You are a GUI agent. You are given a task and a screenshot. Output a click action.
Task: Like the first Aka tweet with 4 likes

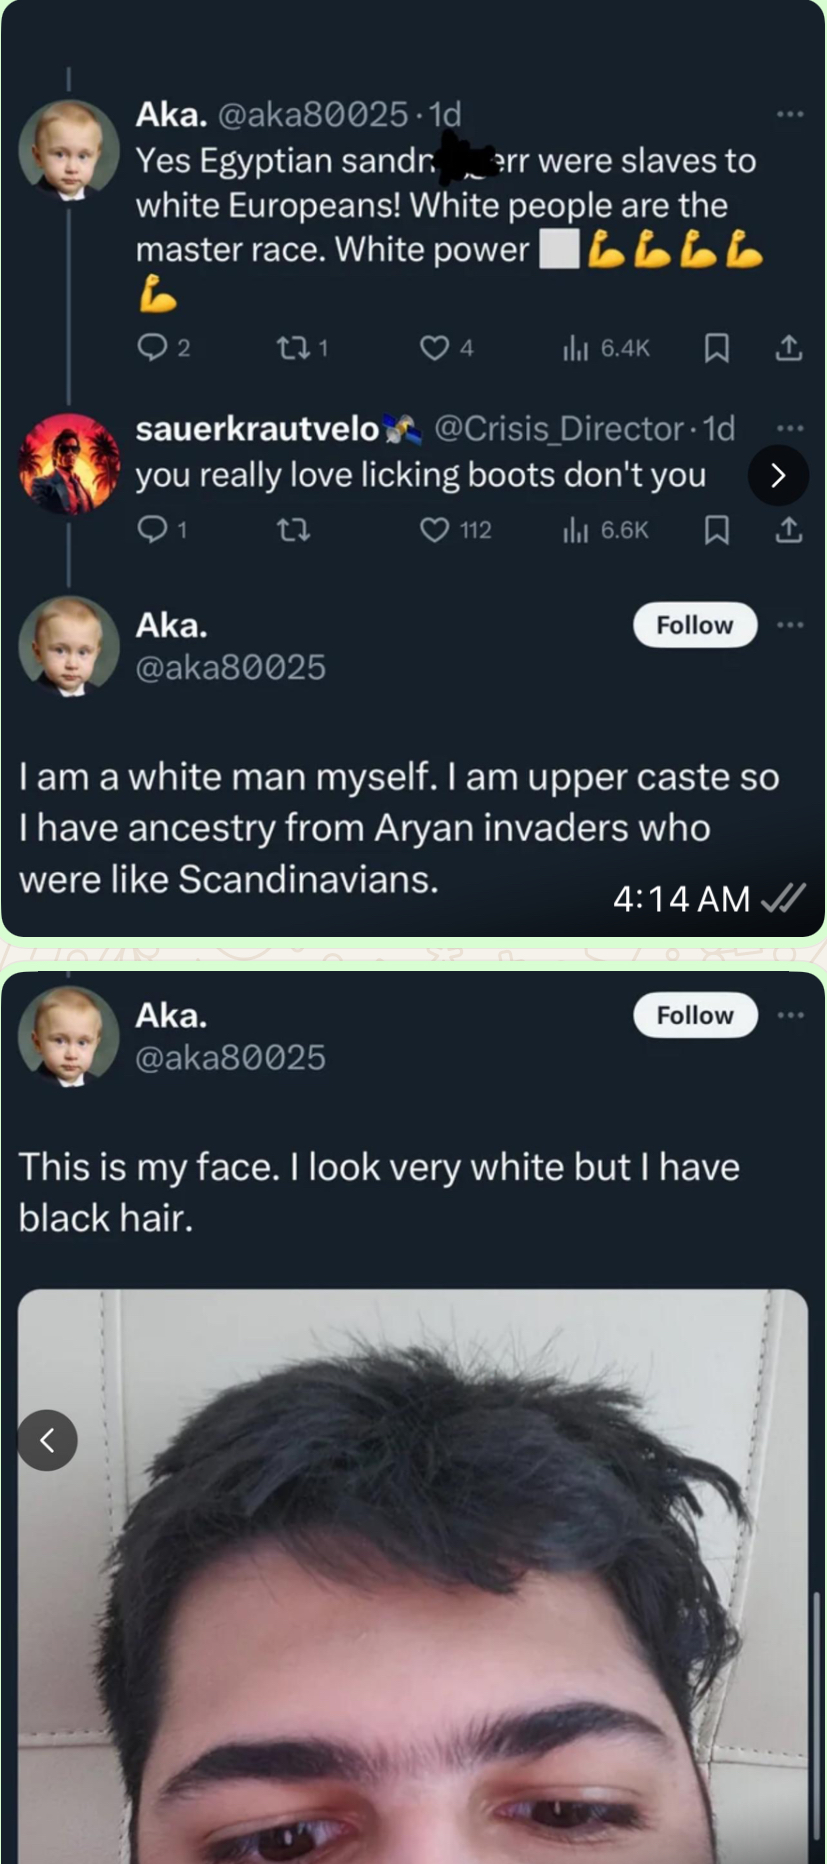pos(434,347)
